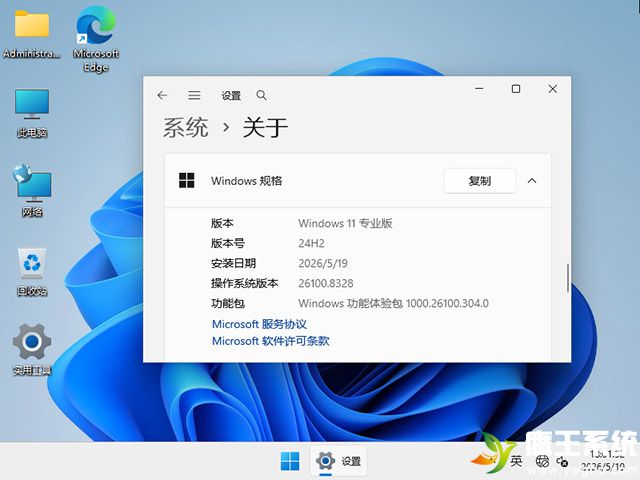This screenshot has width=640, height=480.
Task: Maximize the Settings window
Action: pos(516,89)
